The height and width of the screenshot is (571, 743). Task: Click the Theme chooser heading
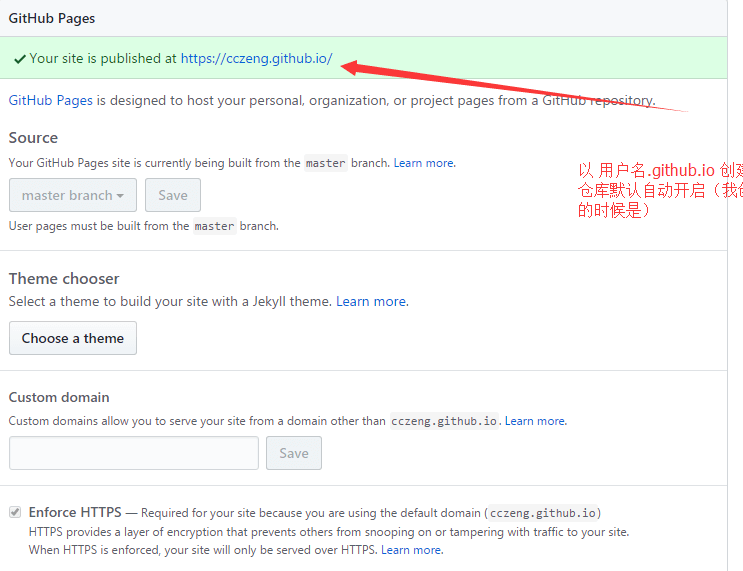click(x=64, y=278)
